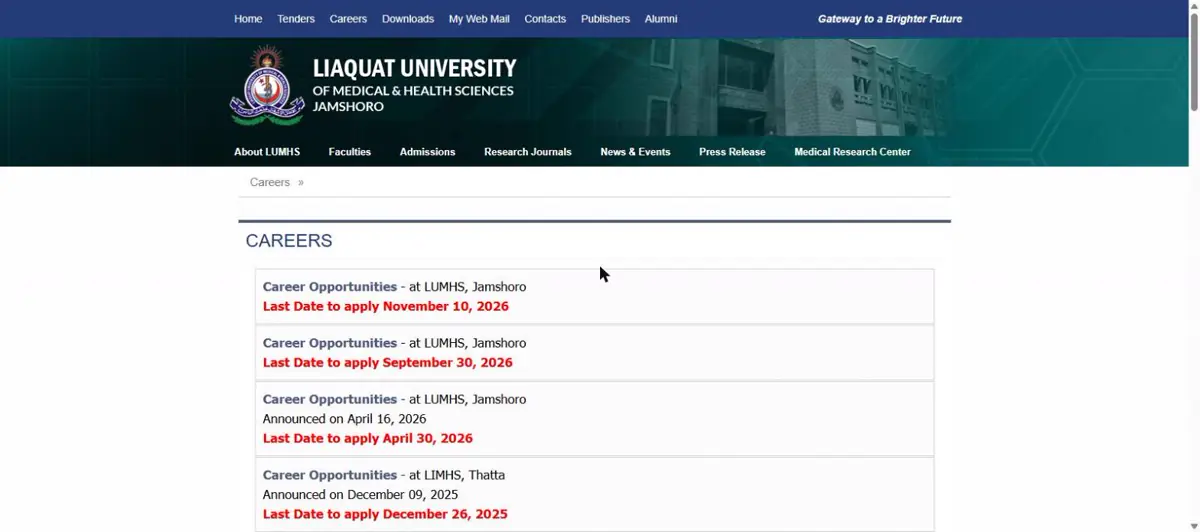Open Career Opportunities with September 30, 2026 deadline
This screenshot has height=532, width=1200.
[330, 343]
